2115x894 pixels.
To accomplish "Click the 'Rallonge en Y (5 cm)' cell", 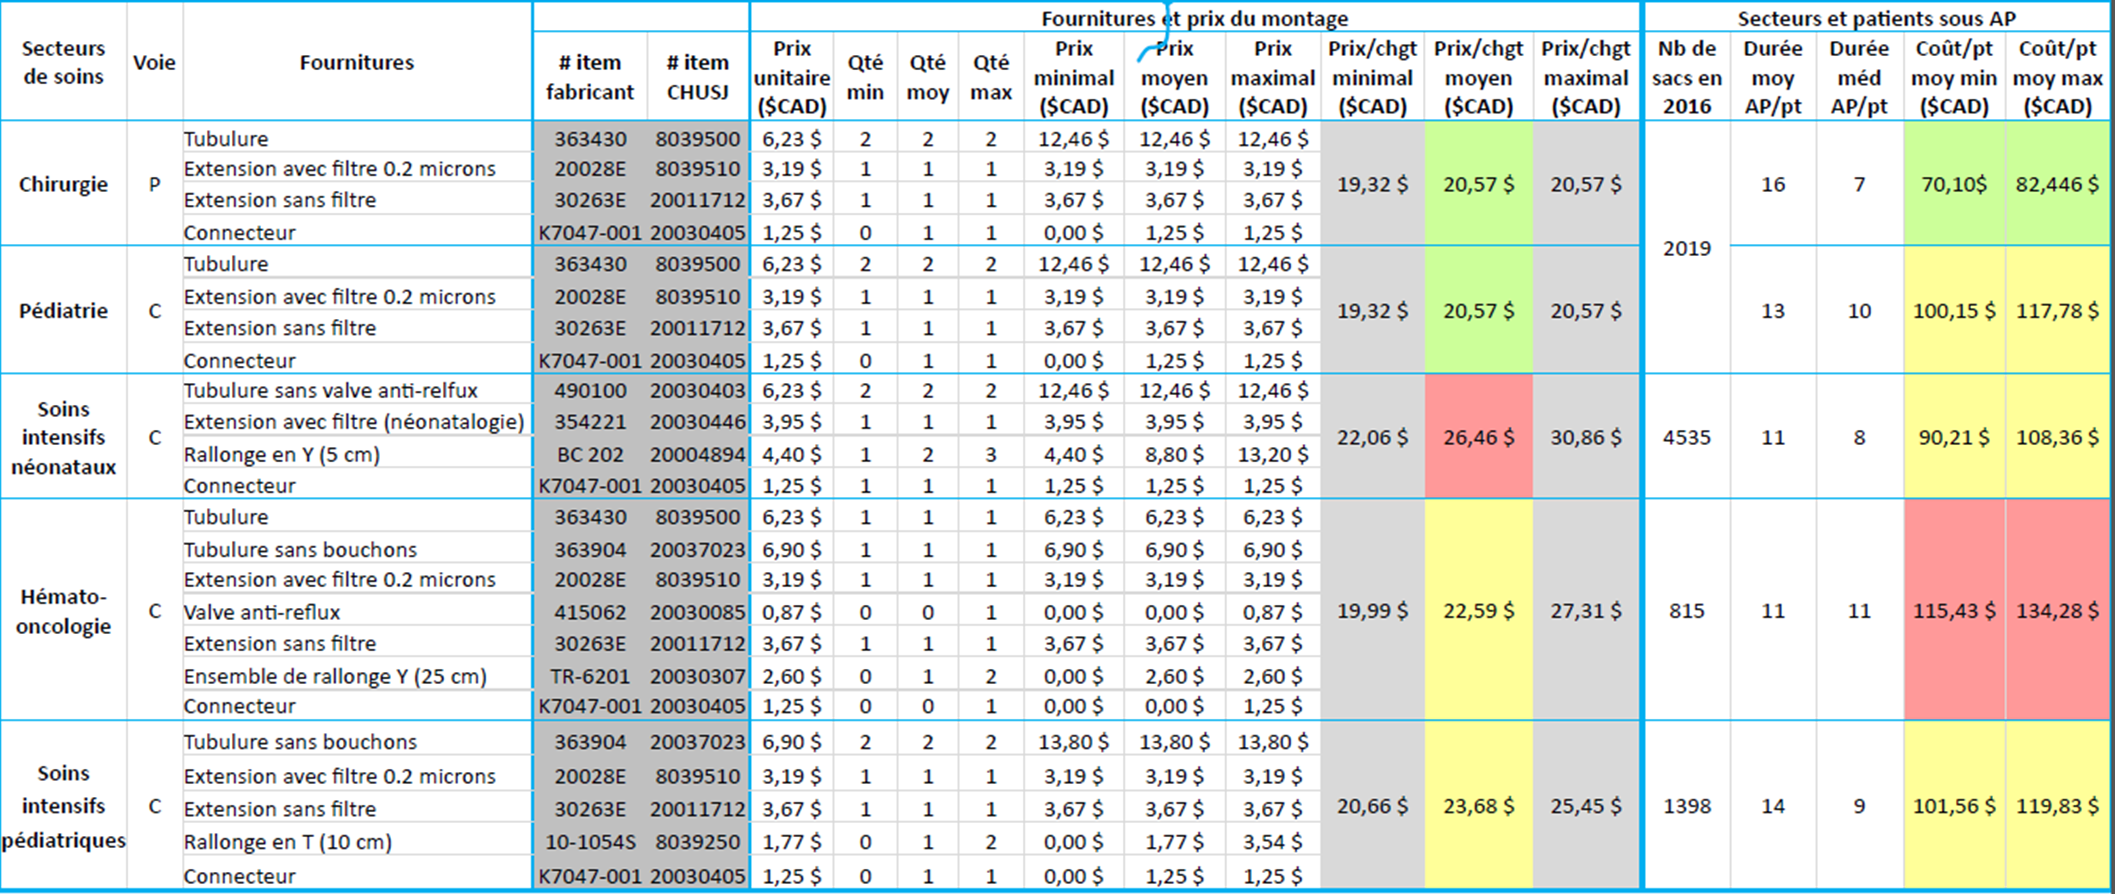I will (x=282, y=454).
